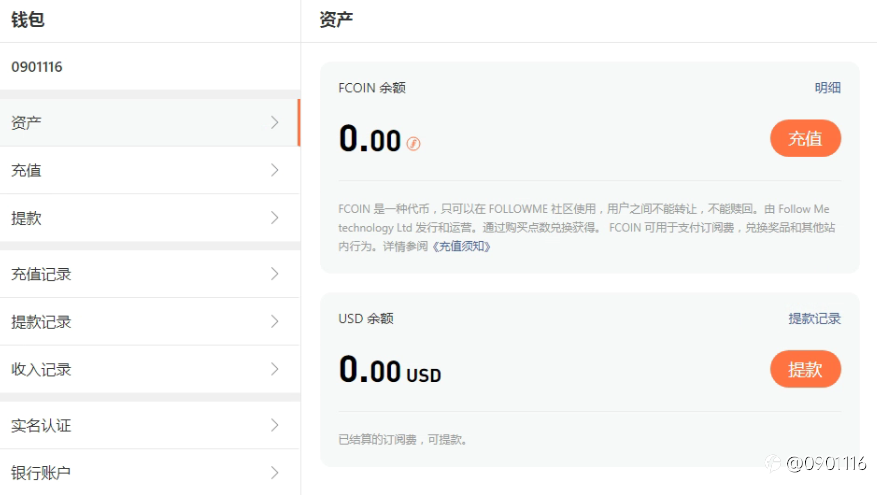Click the chevron on the 银行账户 row
The height and width of the screenshot is (495, 877).
click(275, 473)
